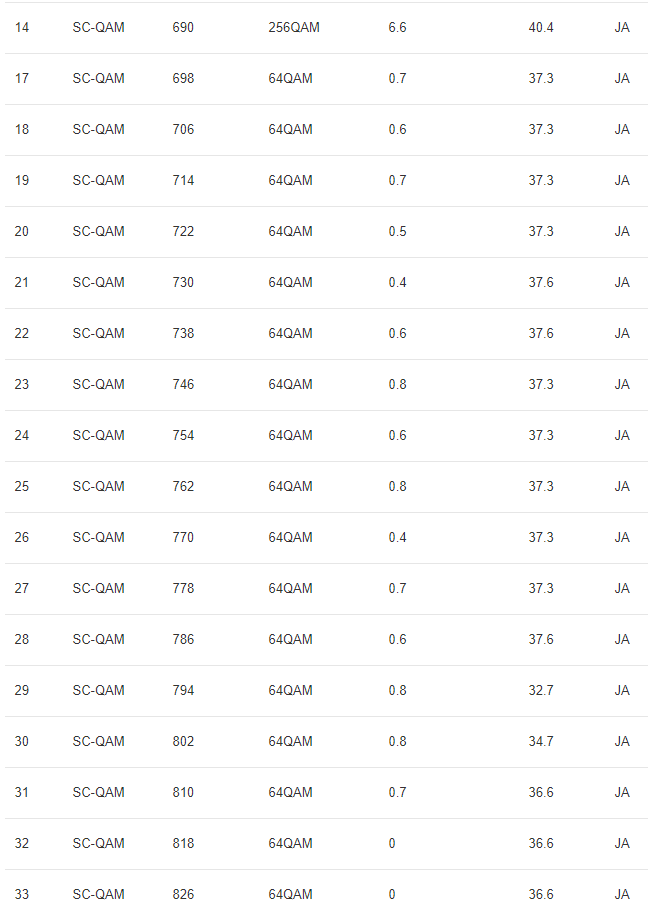Screen dimensions: 648x908
Task: Select the frequency 714 entry
Action: (183, 180)
